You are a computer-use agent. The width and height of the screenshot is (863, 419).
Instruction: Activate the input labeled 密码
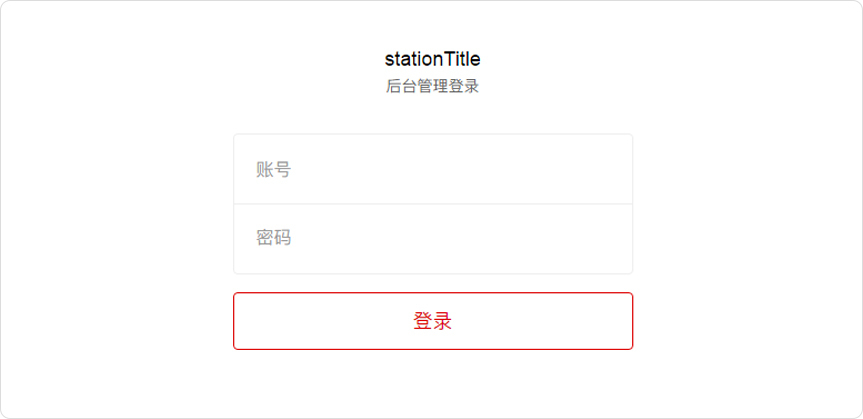tap(432, 239)
